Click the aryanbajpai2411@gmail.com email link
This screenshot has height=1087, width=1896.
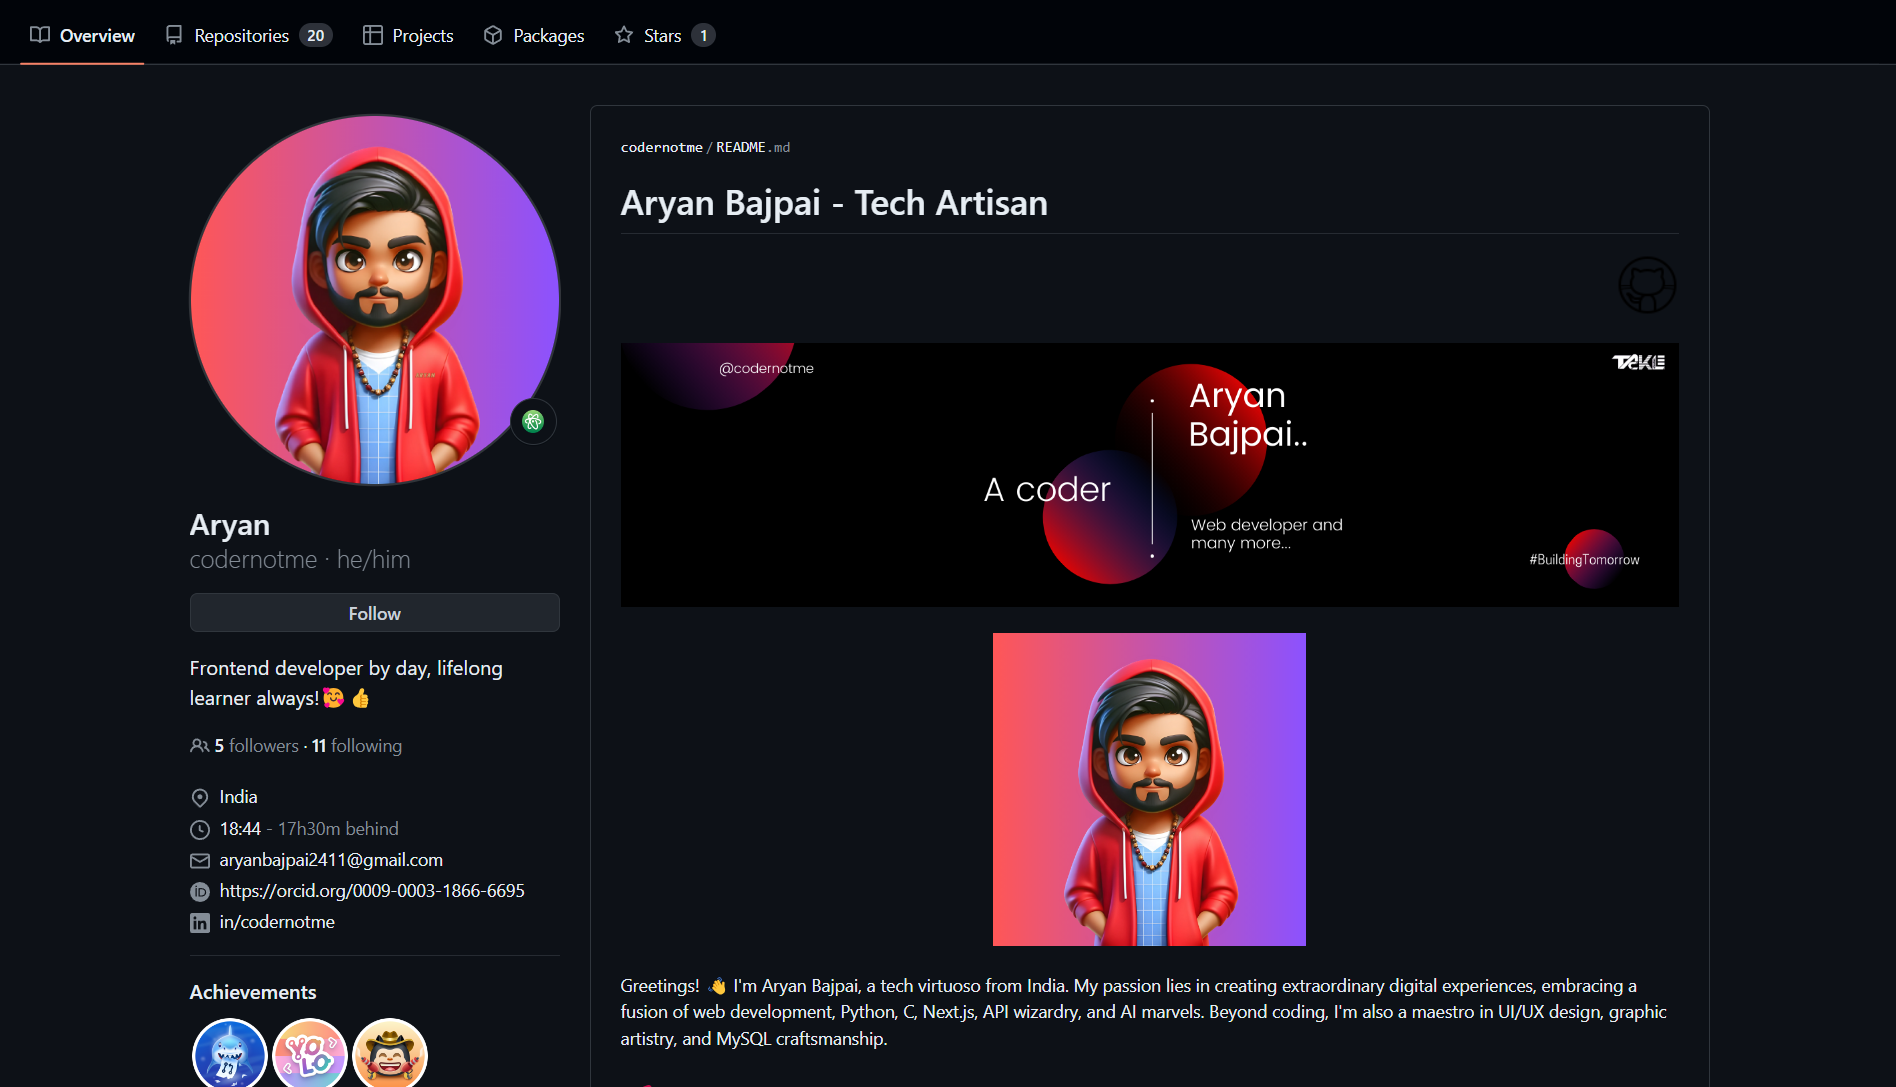(331, 859)
